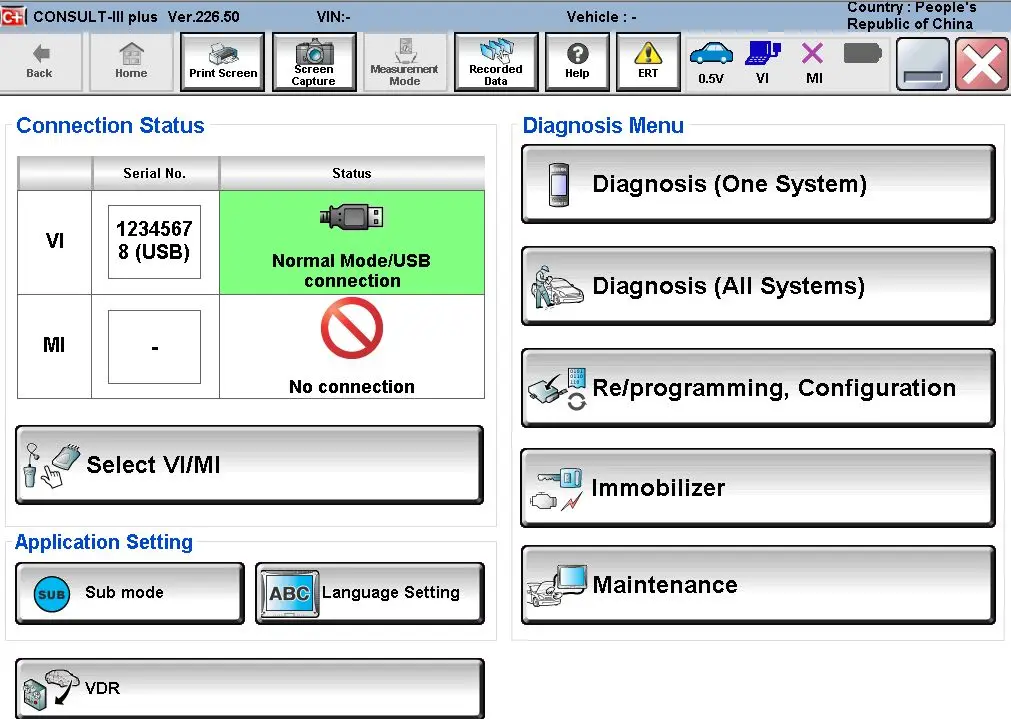Open the Language Setting dialog
This screenshot has height=719, width=1011.
click(369, 592)
